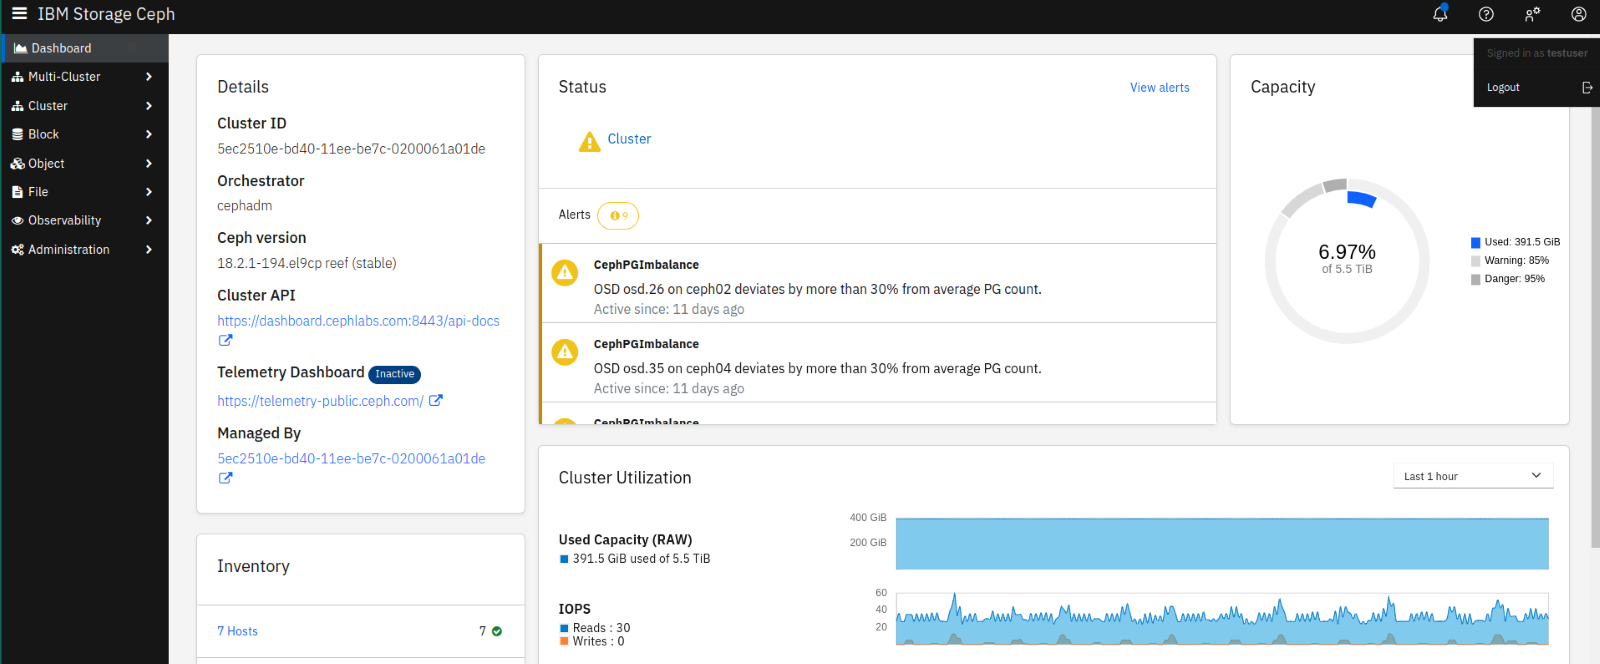Click the IOPS reads and writes chart
The height and width of the screenshot is (664, 1600).
[1222, 620]
